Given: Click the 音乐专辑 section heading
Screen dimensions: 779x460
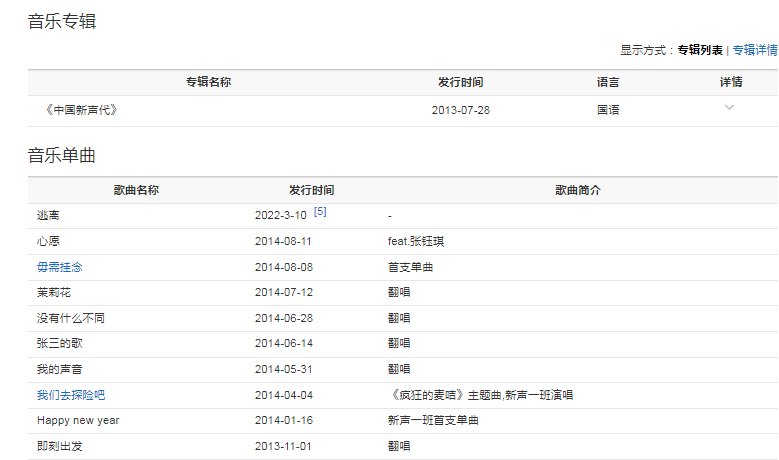Looking at the screenshot, I should (x=62, y=21).
